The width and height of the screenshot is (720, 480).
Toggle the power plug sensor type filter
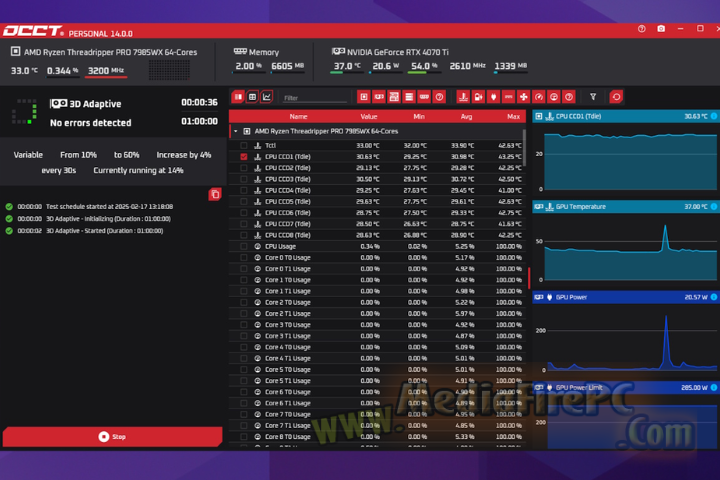pos(493,97)
